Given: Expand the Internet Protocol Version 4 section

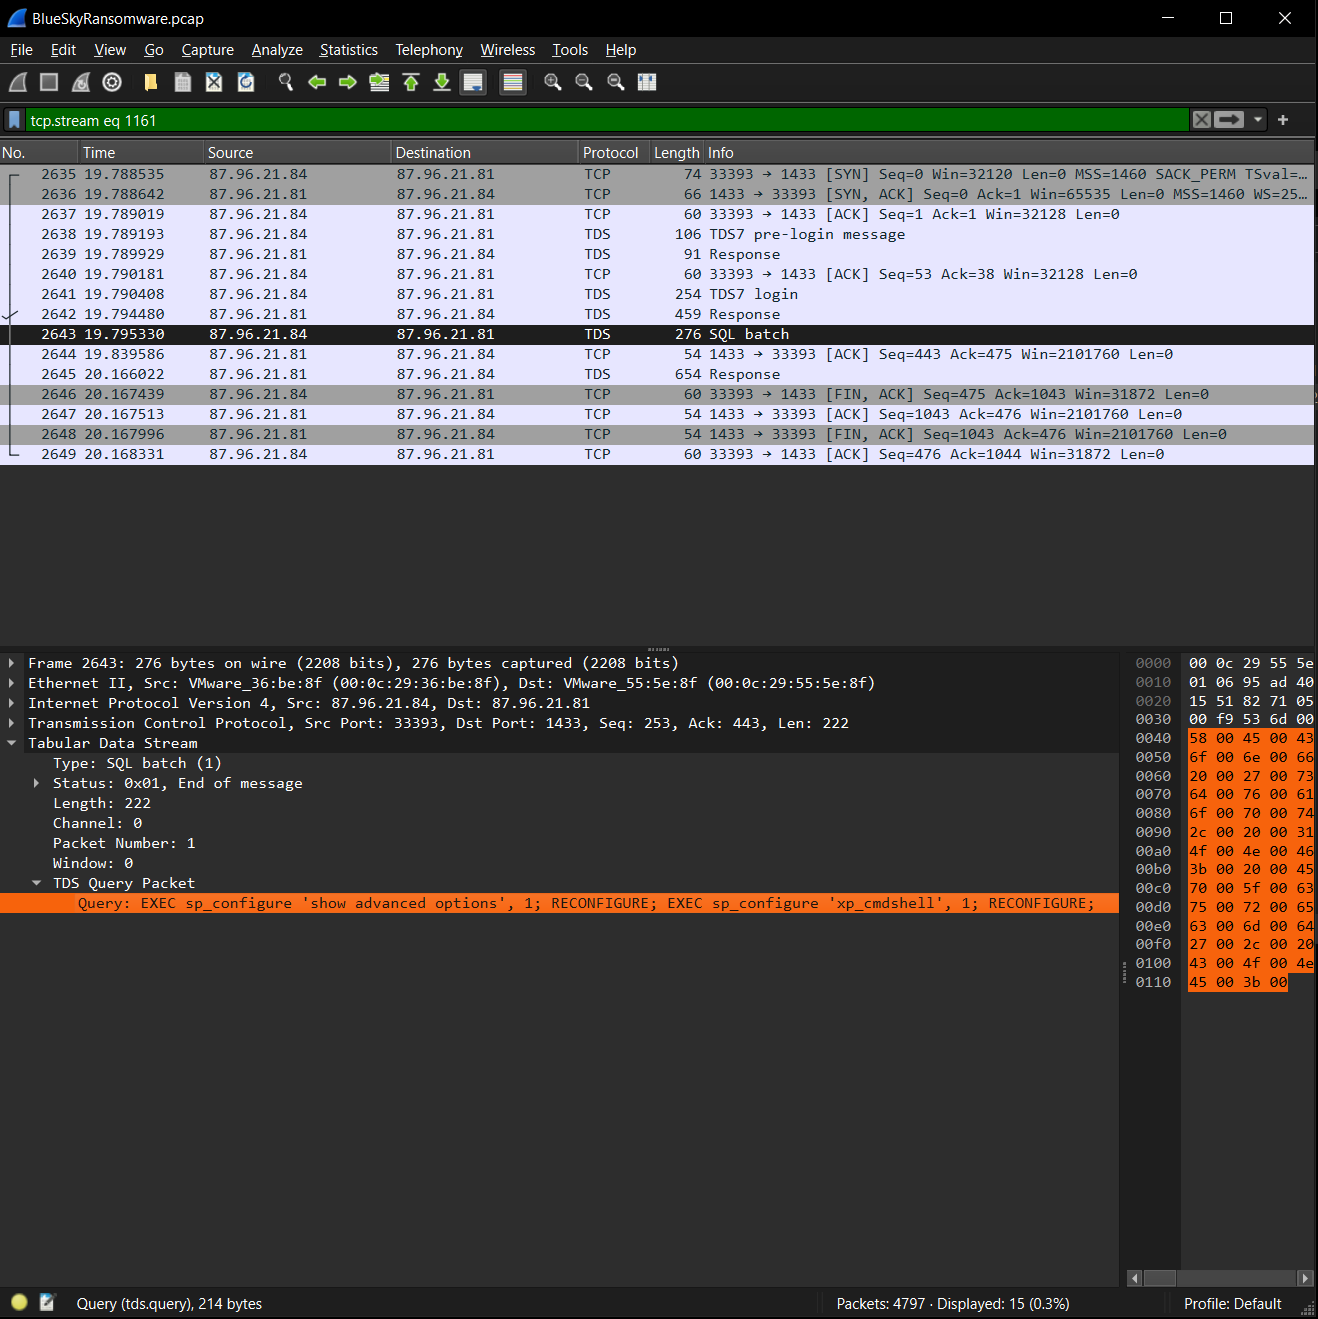Looking at the screenshot, I should point(11,703).
